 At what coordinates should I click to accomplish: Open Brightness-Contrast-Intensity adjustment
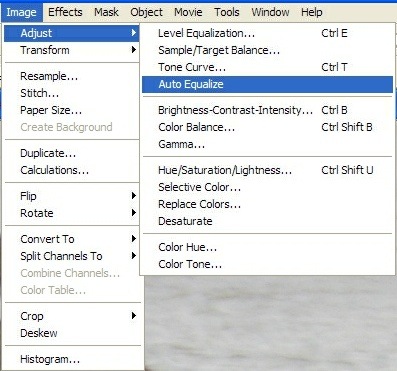point(267,110)
